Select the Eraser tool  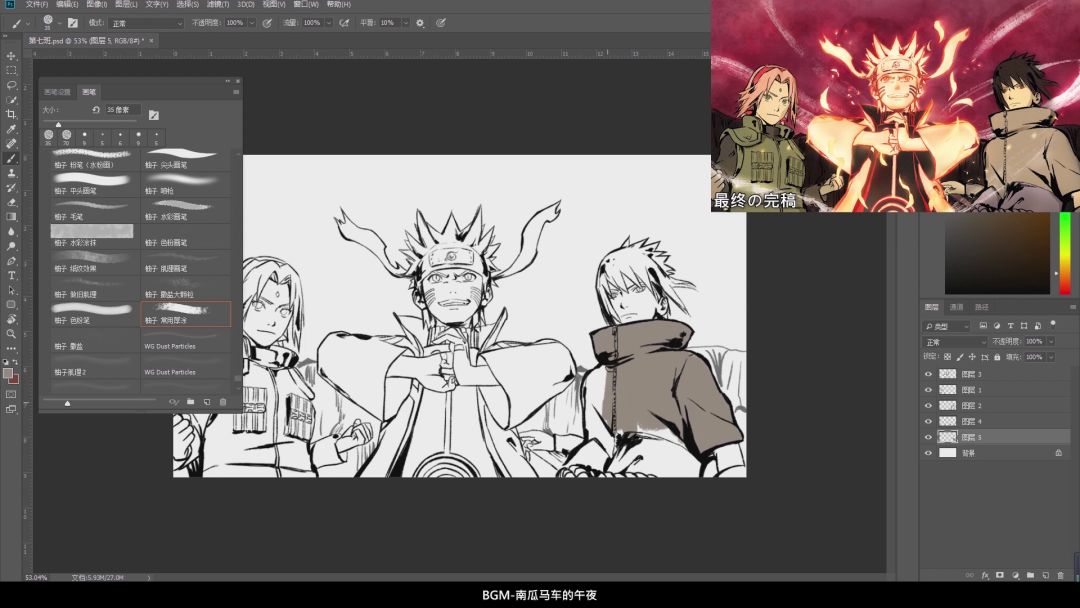point(11,202)
